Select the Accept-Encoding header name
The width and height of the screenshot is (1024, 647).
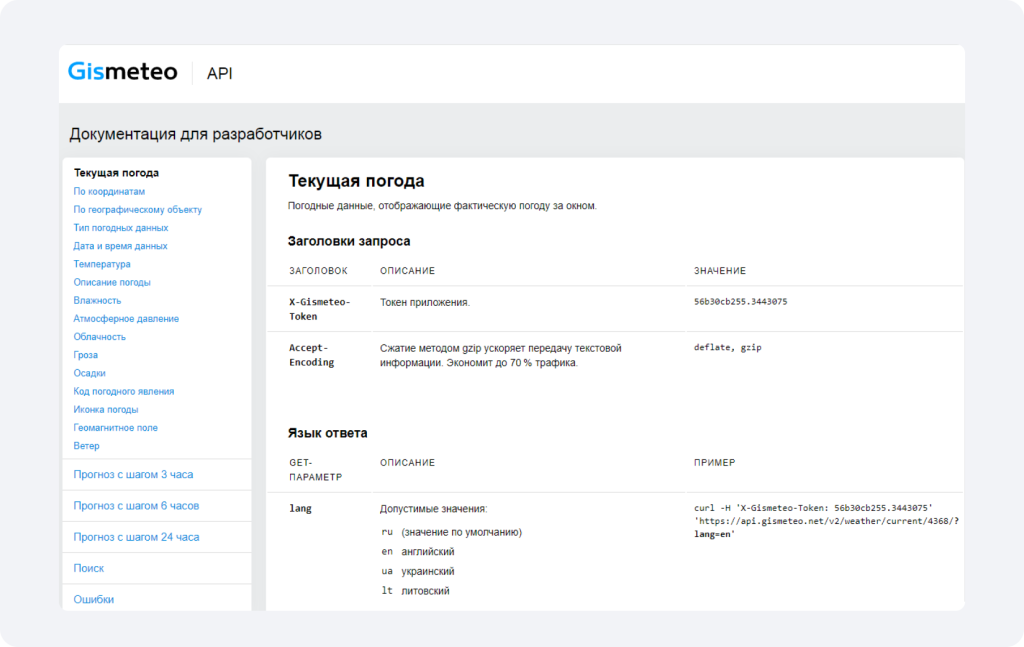click(312, 355)
